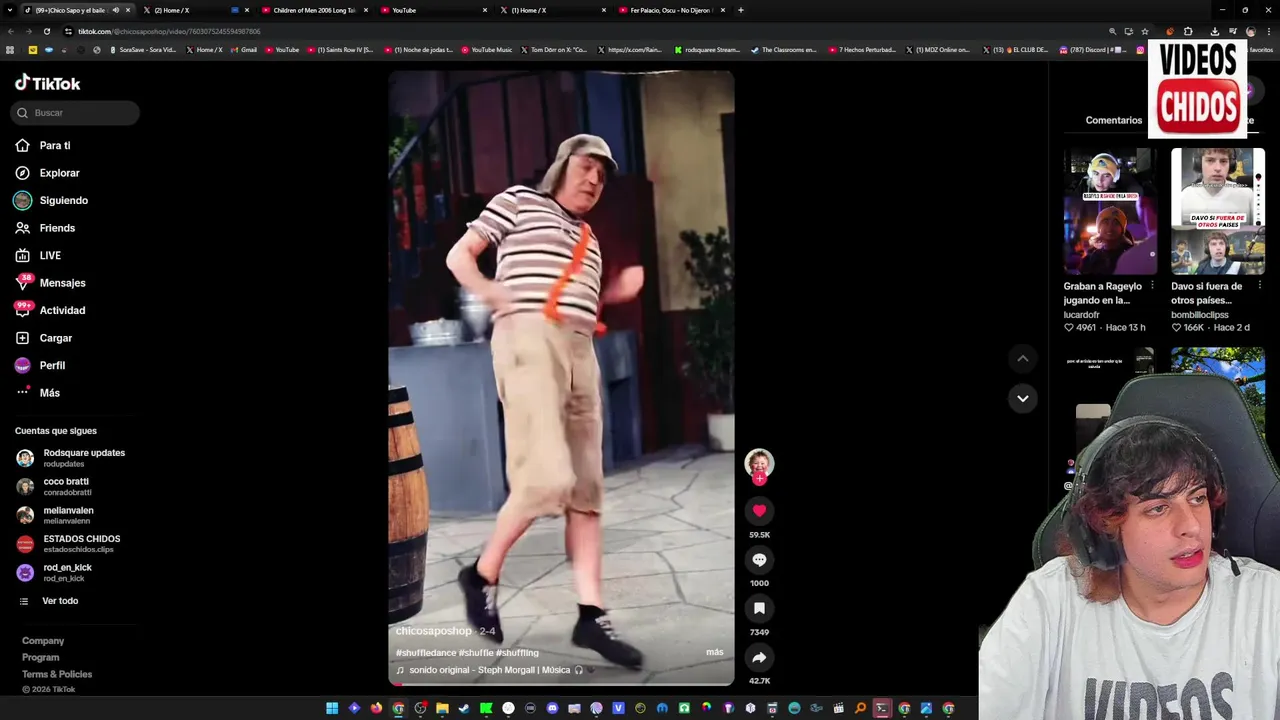Open the bombilloclips creator link
1280x720 pixels.
pos(1200,315)
